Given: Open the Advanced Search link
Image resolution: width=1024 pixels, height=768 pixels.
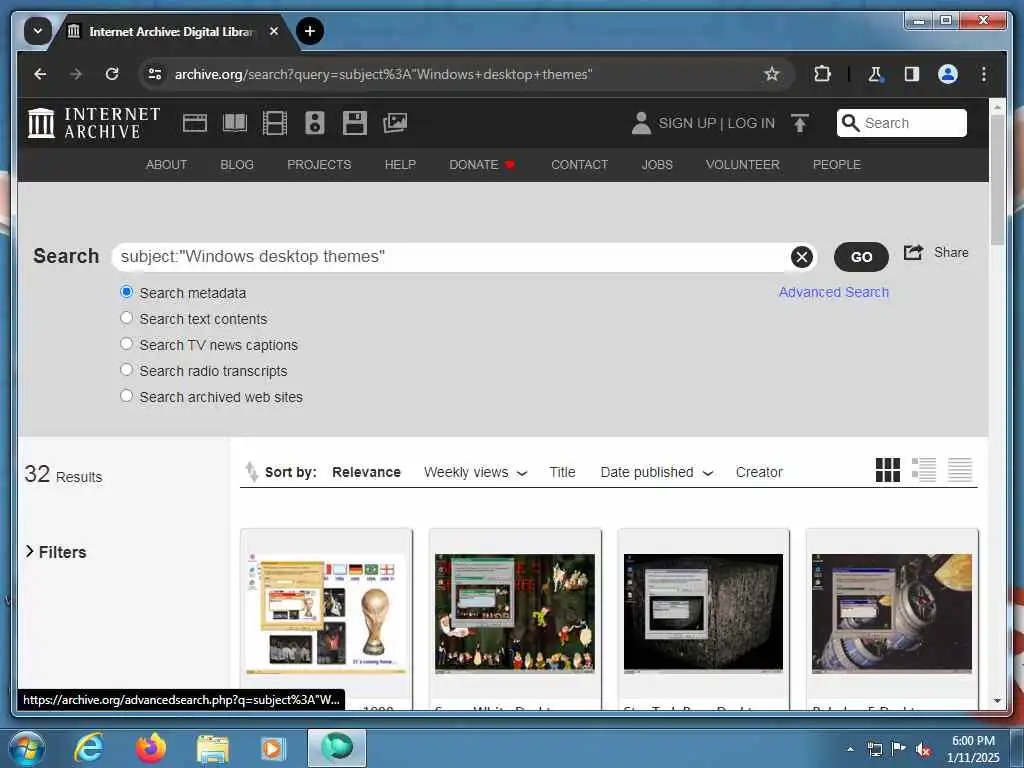Looking at the screenshot, I should [x=833, y=292].
